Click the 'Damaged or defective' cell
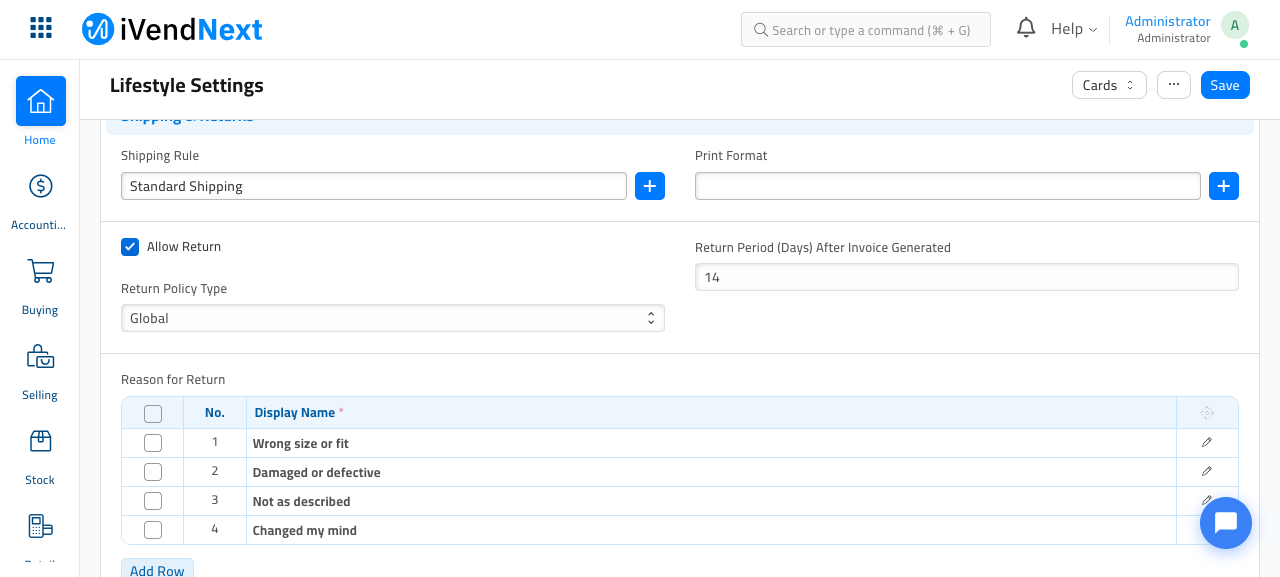Image resolution: width=1280 pixels, height=577 pixels. point(711,472)
